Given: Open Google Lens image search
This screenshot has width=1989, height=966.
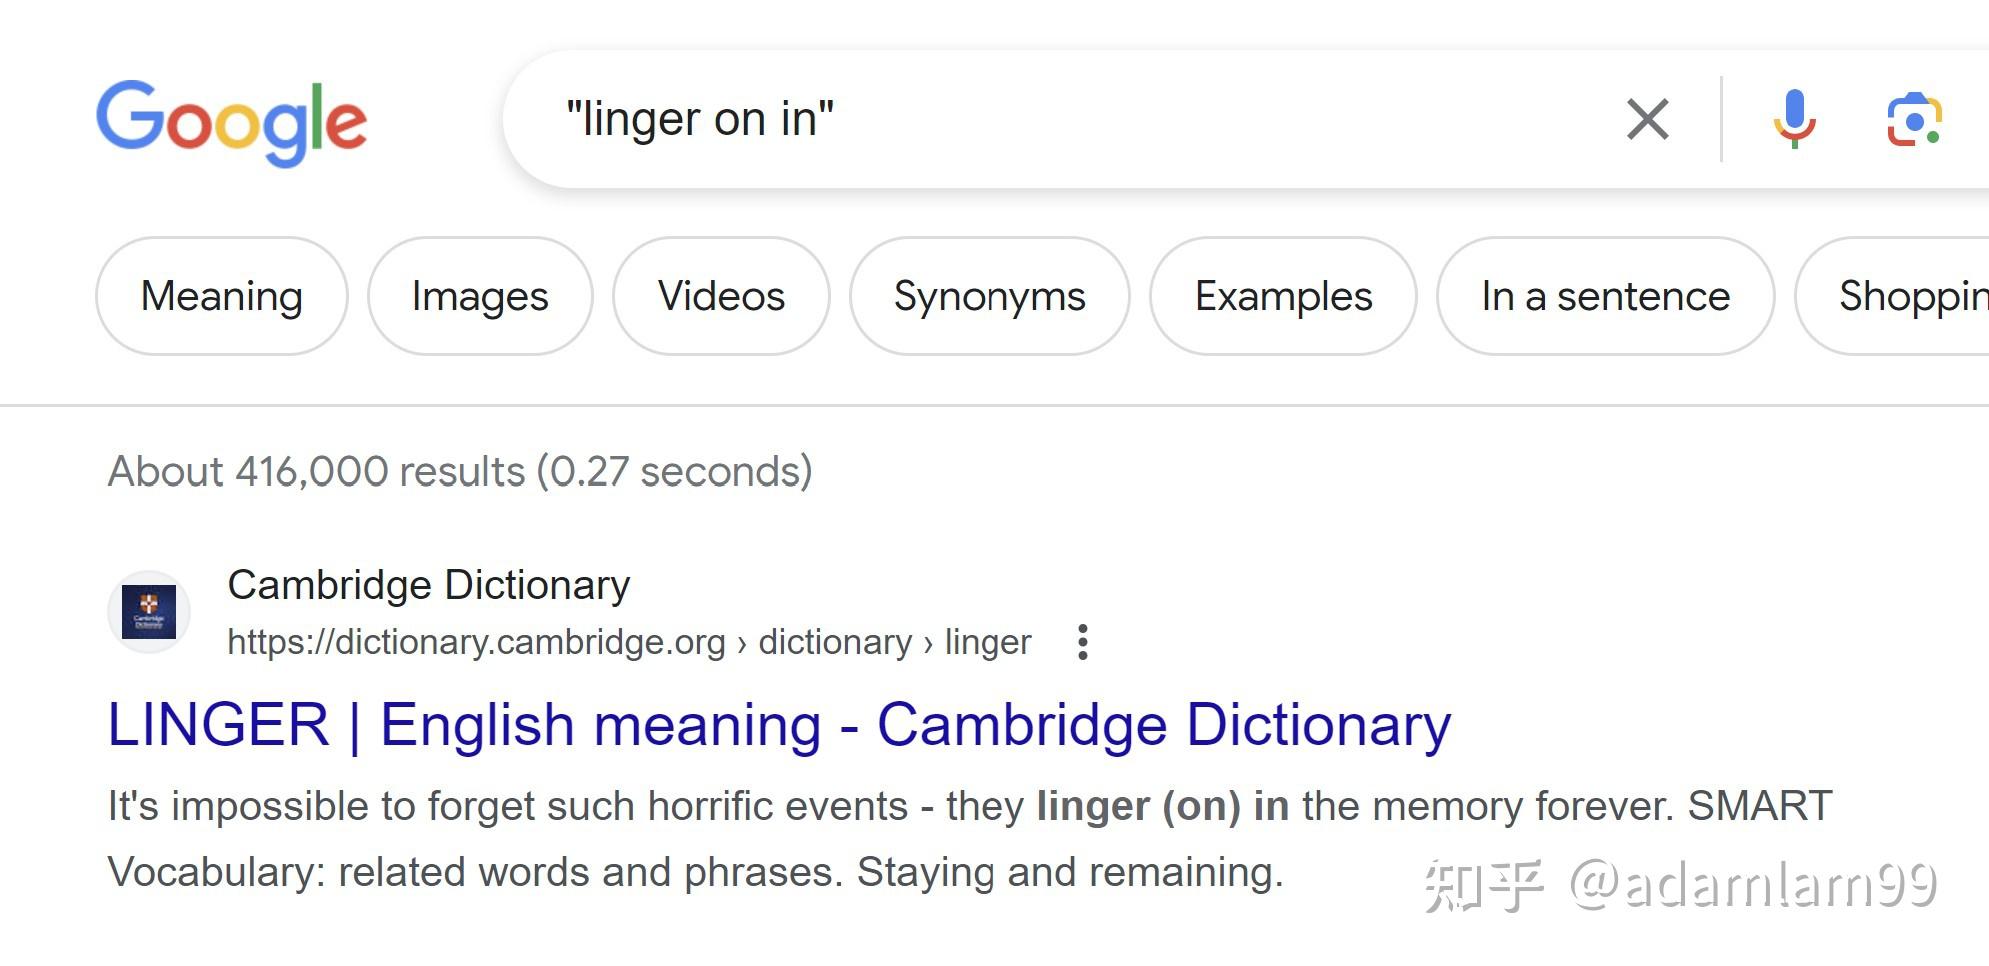Looking at the screenshot, I should coord(1913,119).
